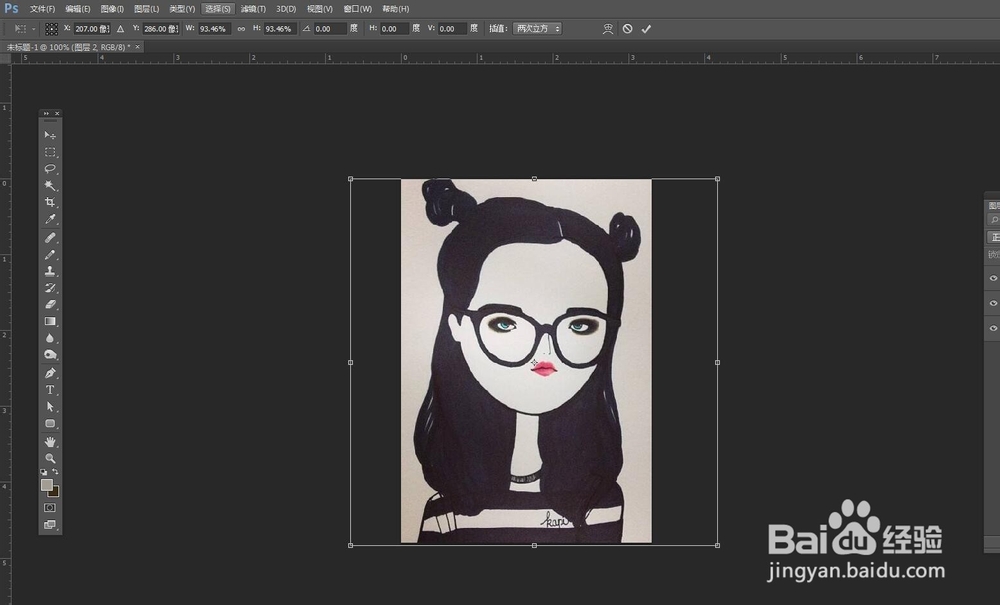The image size is (1000, 605).
Task: Reset default foreground and background colors
Action: click(43, 472)
